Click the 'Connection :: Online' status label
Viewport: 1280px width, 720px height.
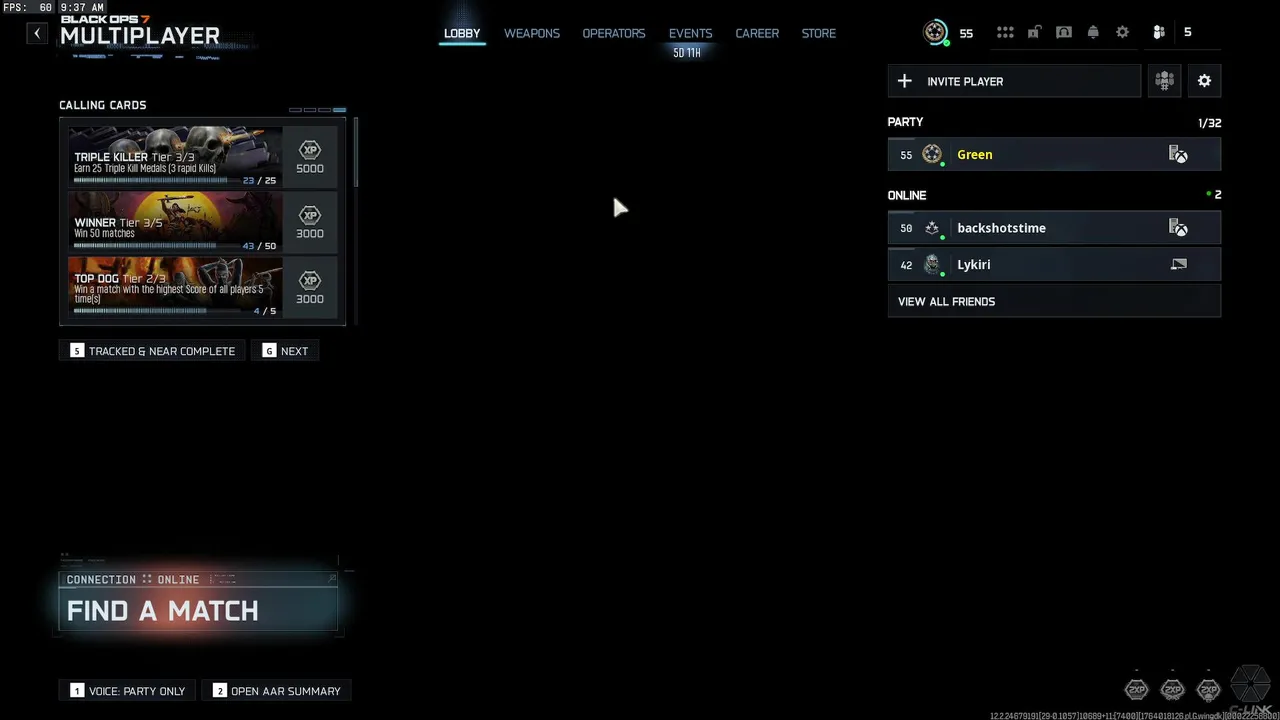133,579
